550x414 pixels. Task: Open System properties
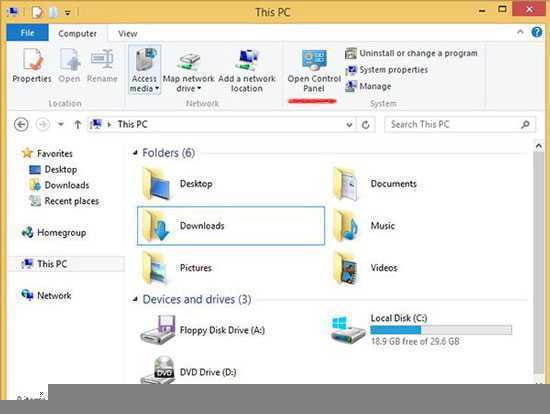coord(387,70)
